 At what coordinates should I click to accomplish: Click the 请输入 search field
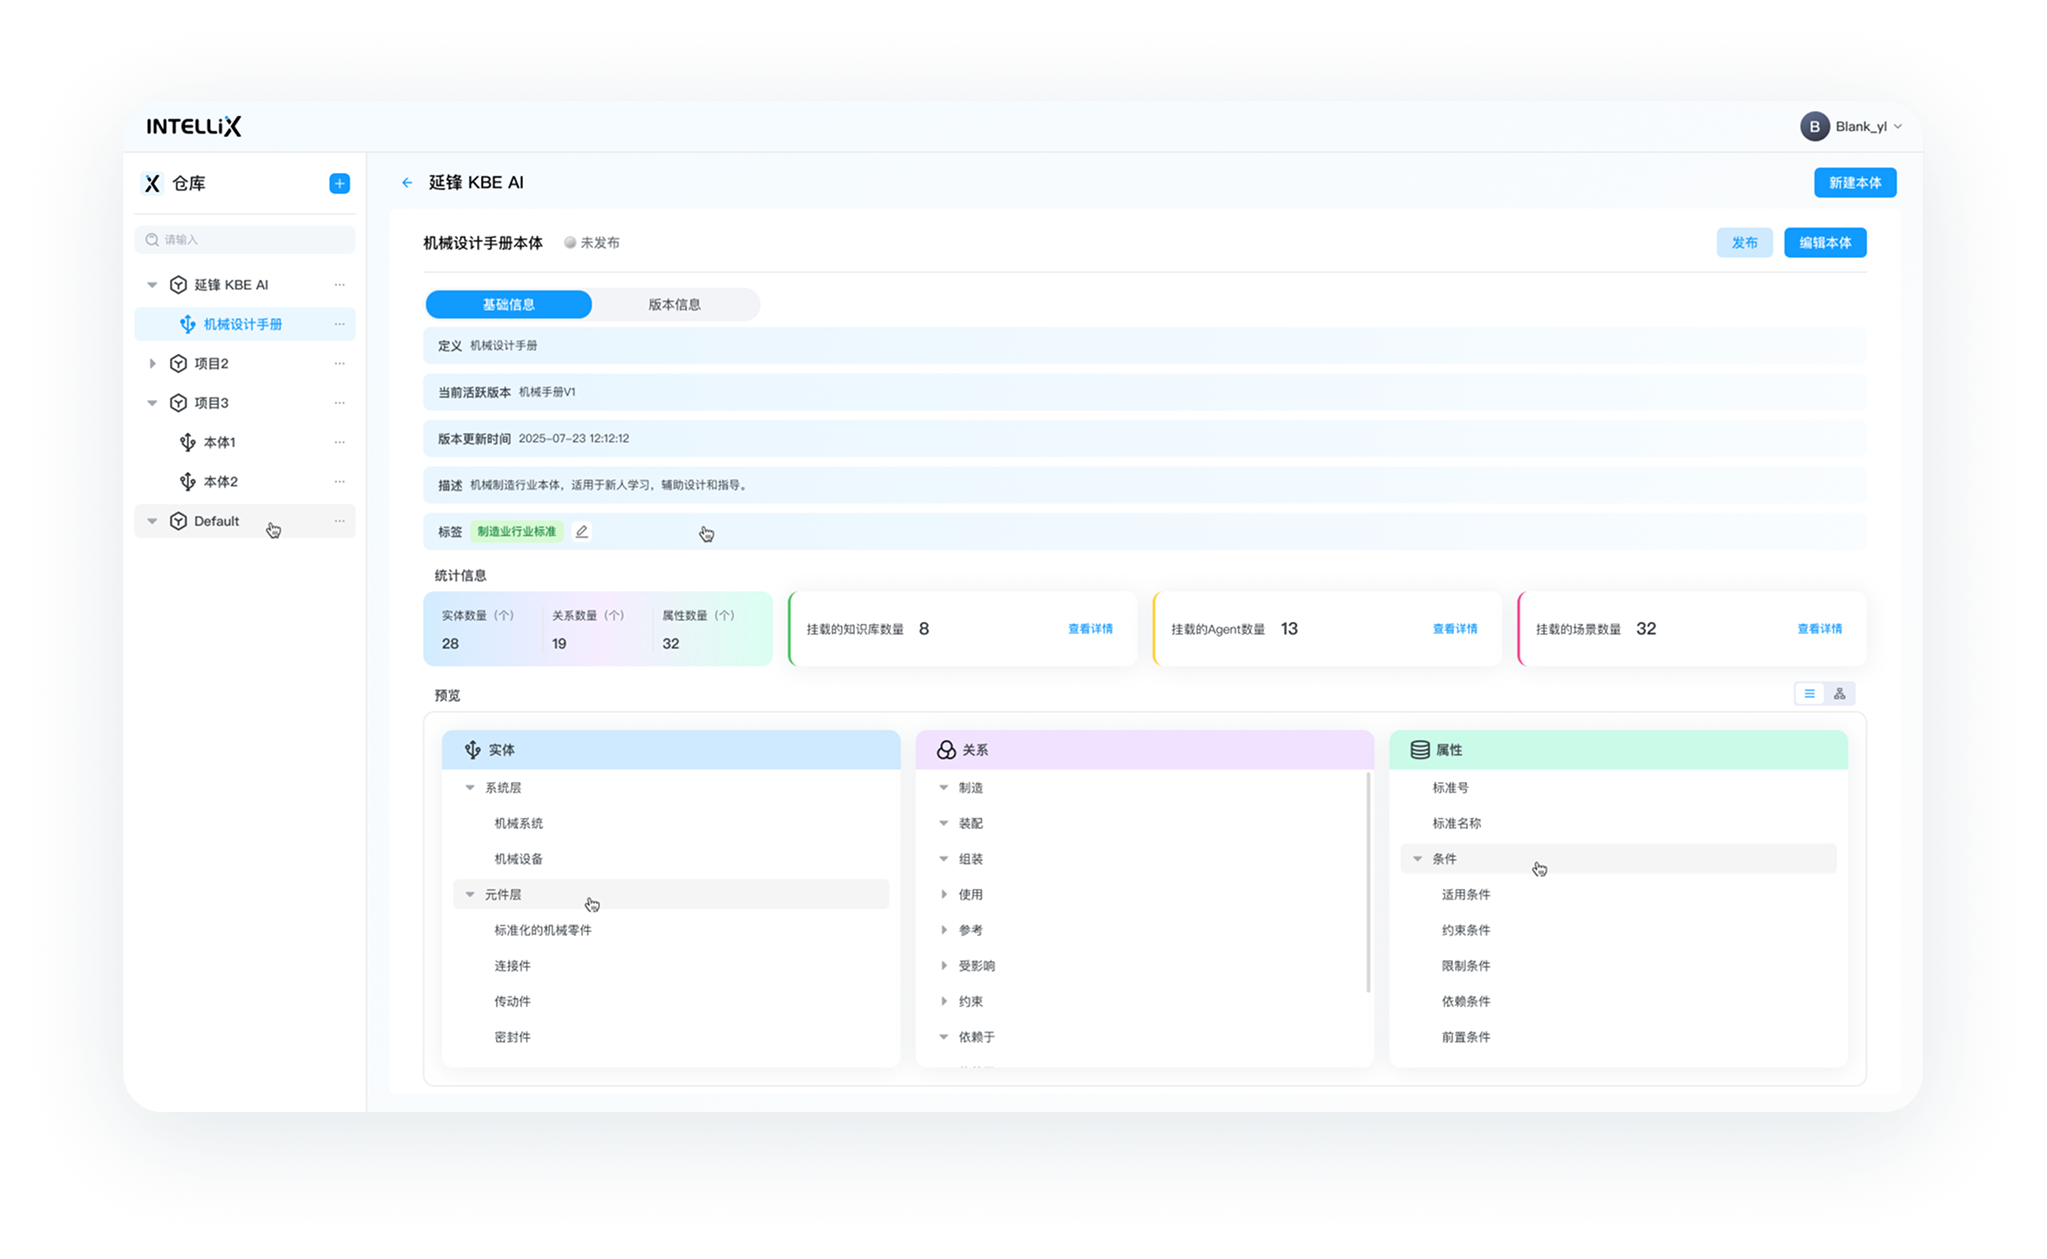pos(245,239)
